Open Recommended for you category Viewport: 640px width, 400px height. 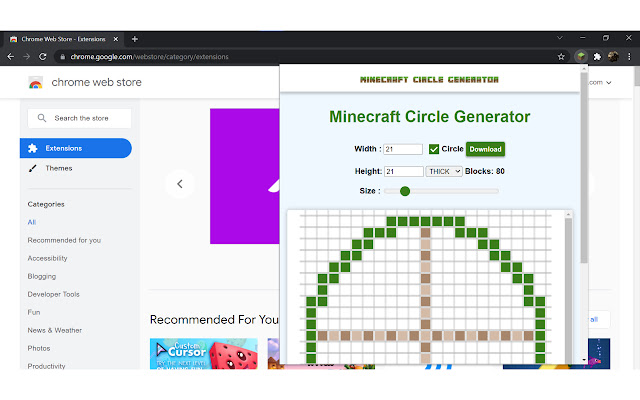(64, 240)
